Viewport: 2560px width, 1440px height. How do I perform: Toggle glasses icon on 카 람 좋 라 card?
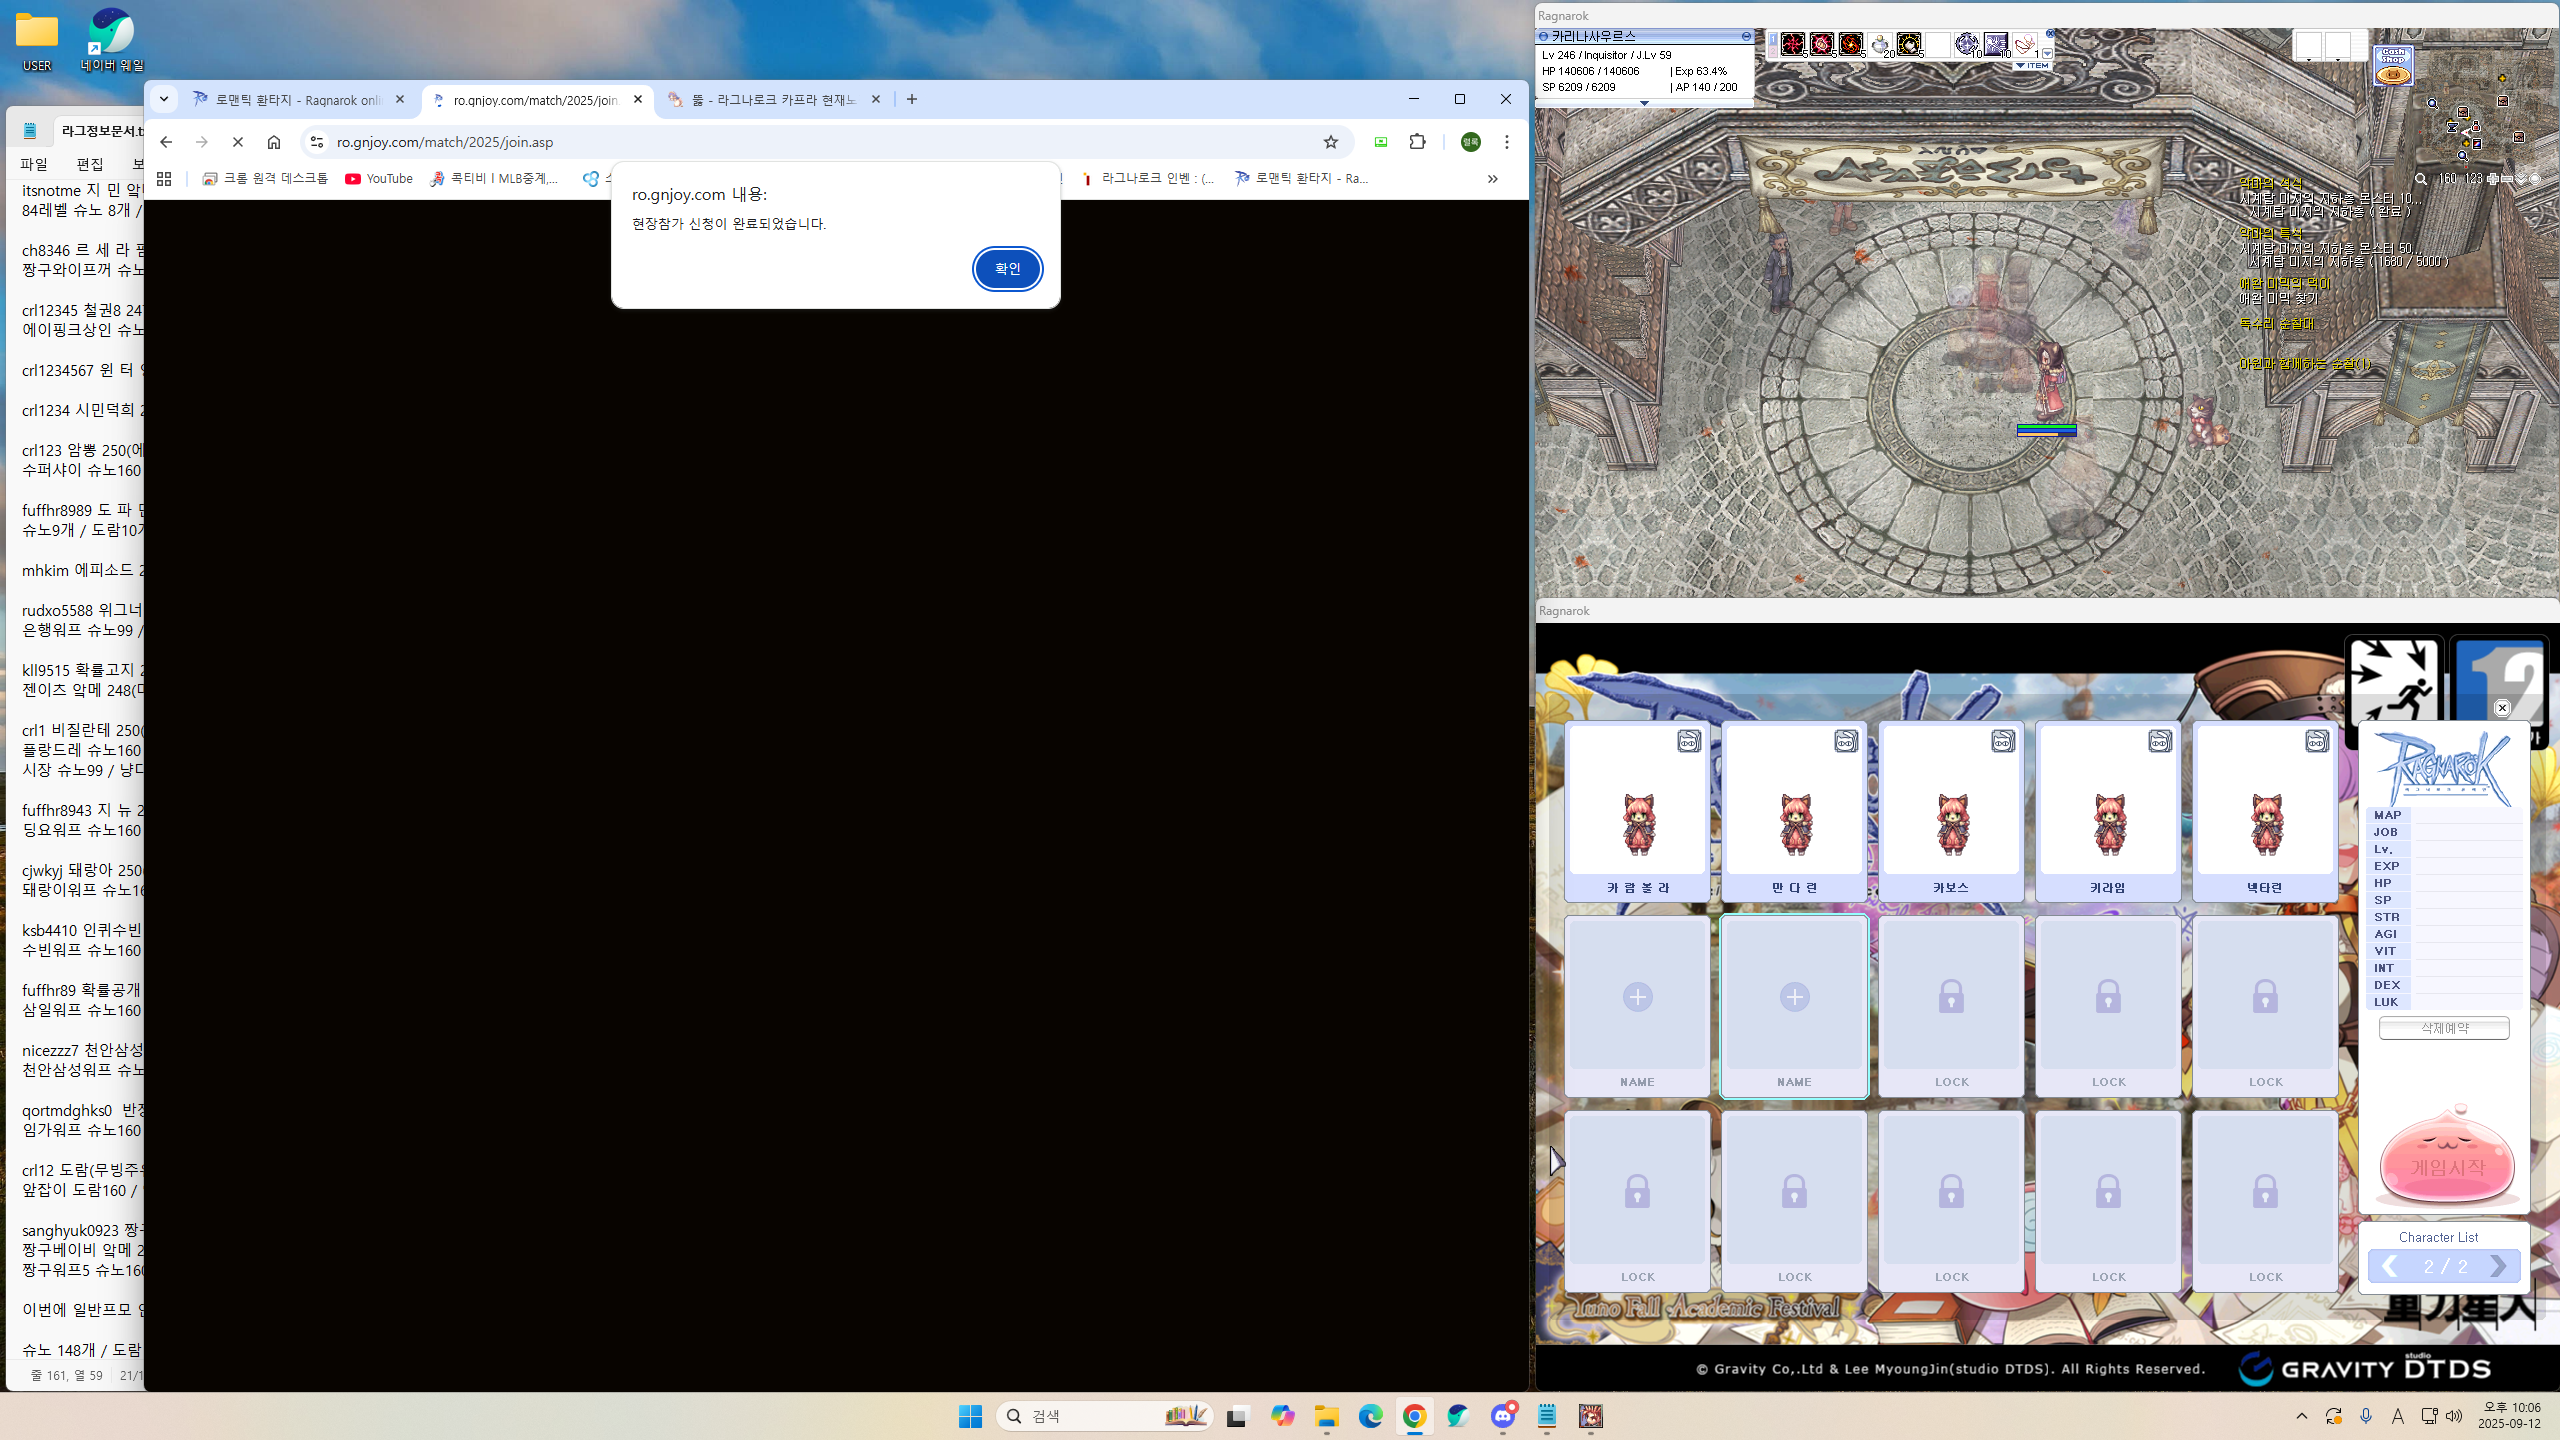(1689, 741)
